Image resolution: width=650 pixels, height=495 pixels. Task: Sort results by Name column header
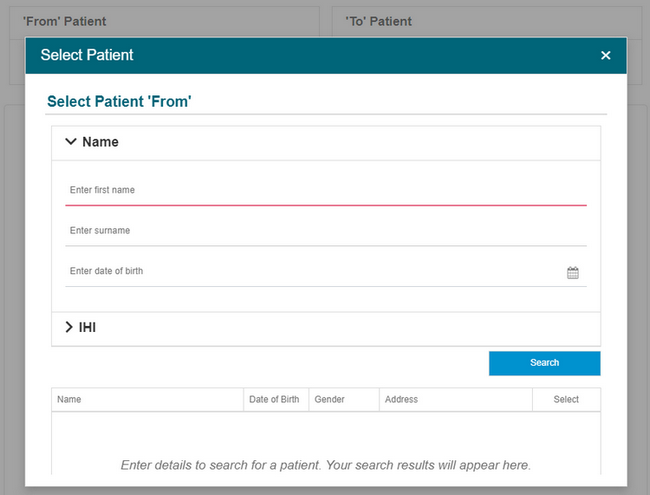[70, 399]
